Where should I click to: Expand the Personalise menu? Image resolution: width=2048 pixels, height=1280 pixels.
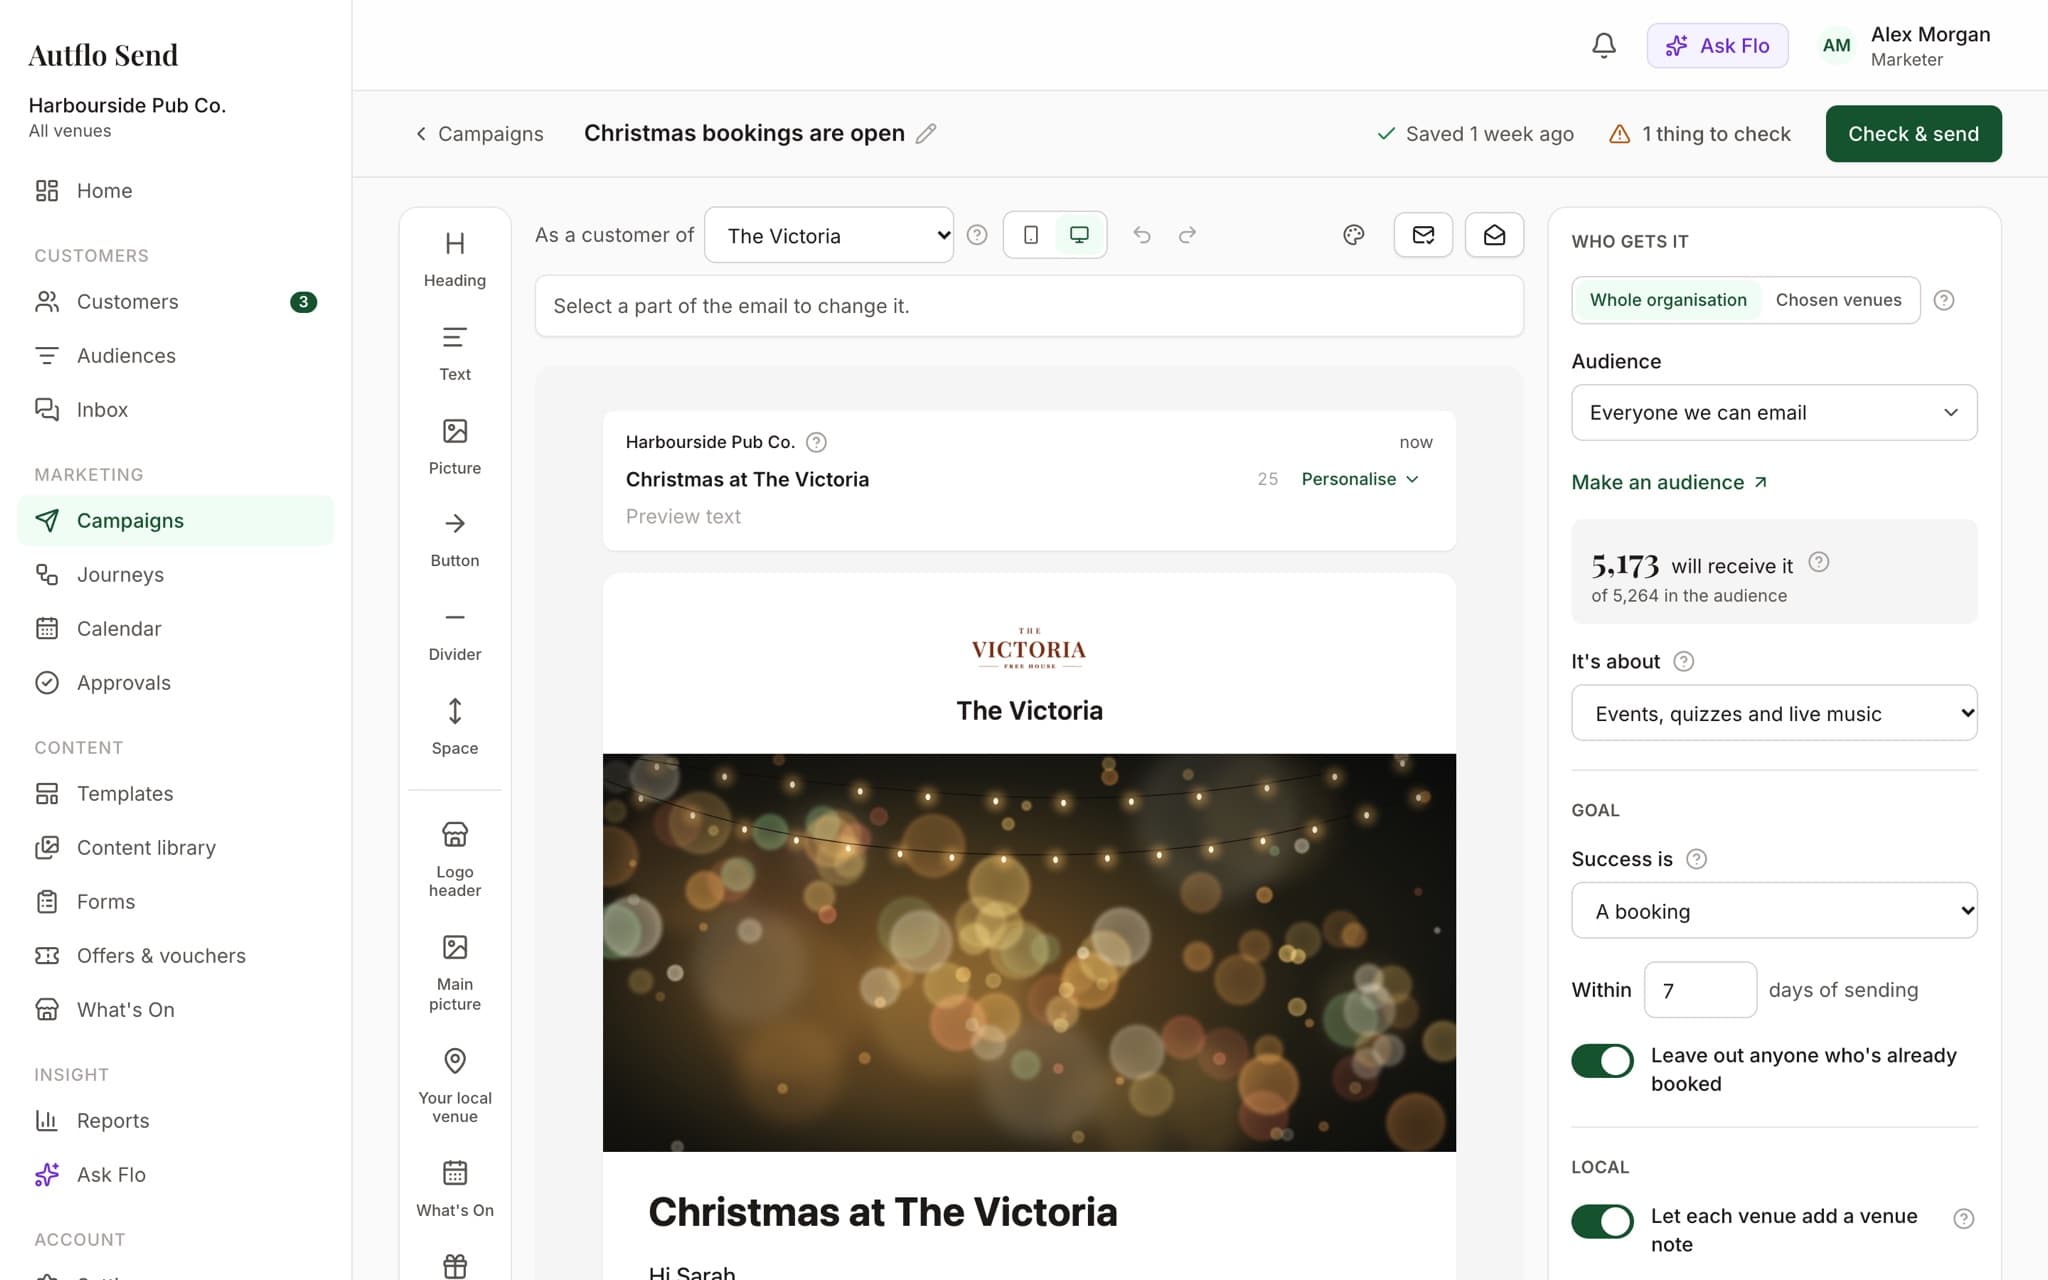click(1360, 479)
